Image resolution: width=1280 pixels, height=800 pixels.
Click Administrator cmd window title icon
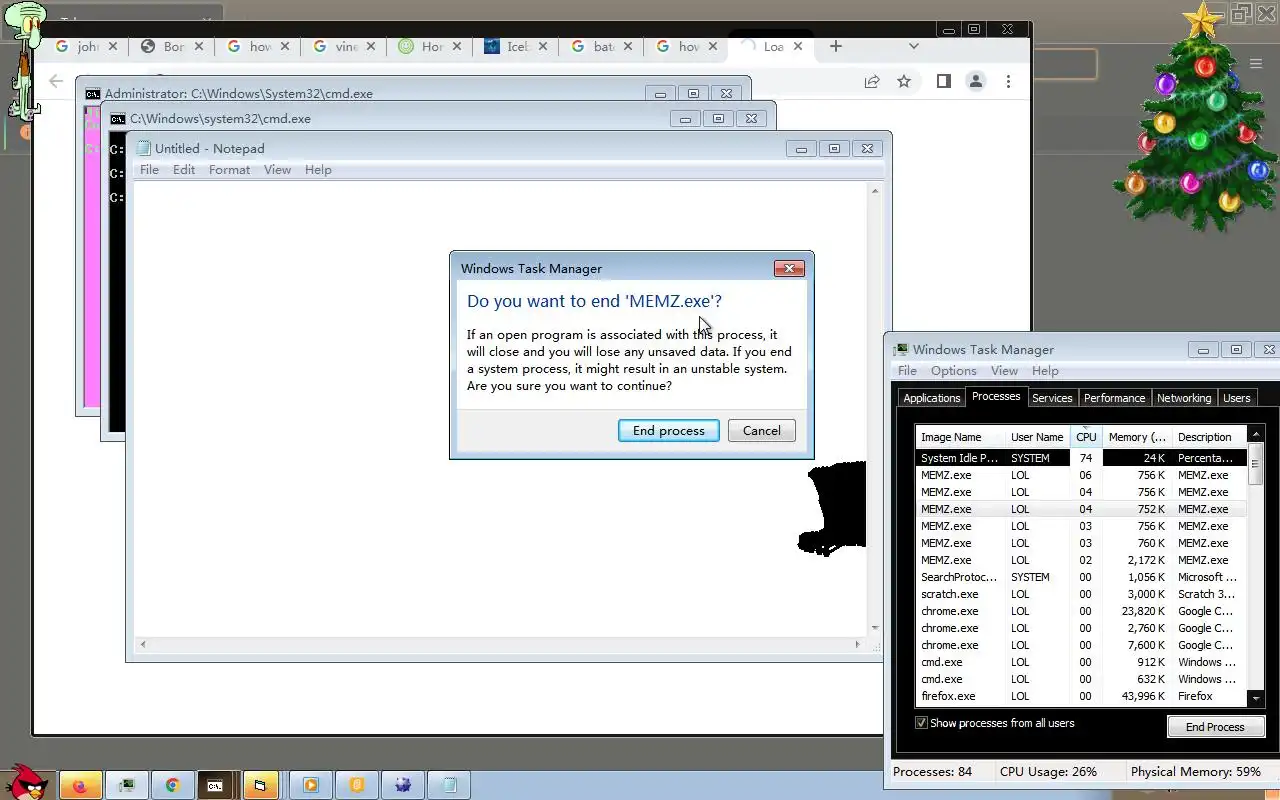coord(93,93)
